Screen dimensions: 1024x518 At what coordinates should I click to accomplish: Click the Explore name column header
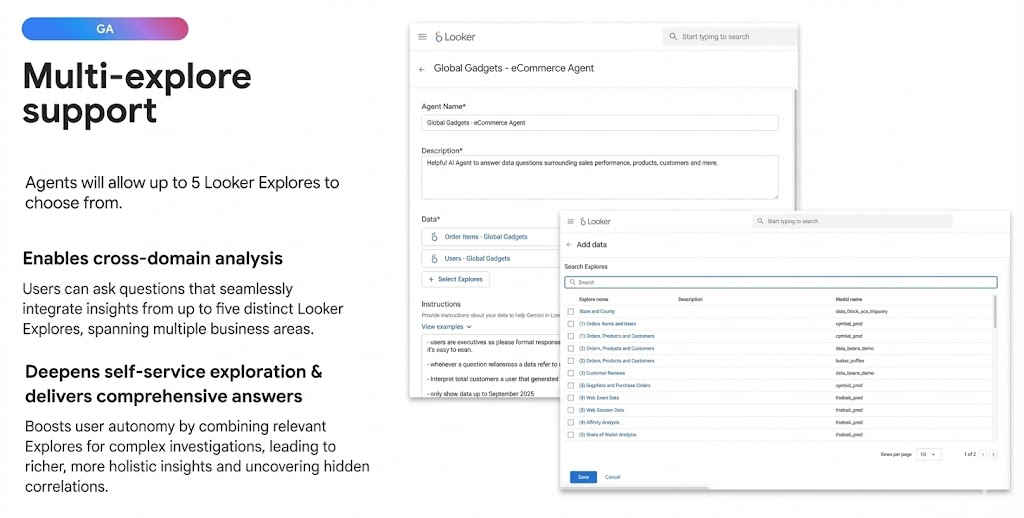593,299
